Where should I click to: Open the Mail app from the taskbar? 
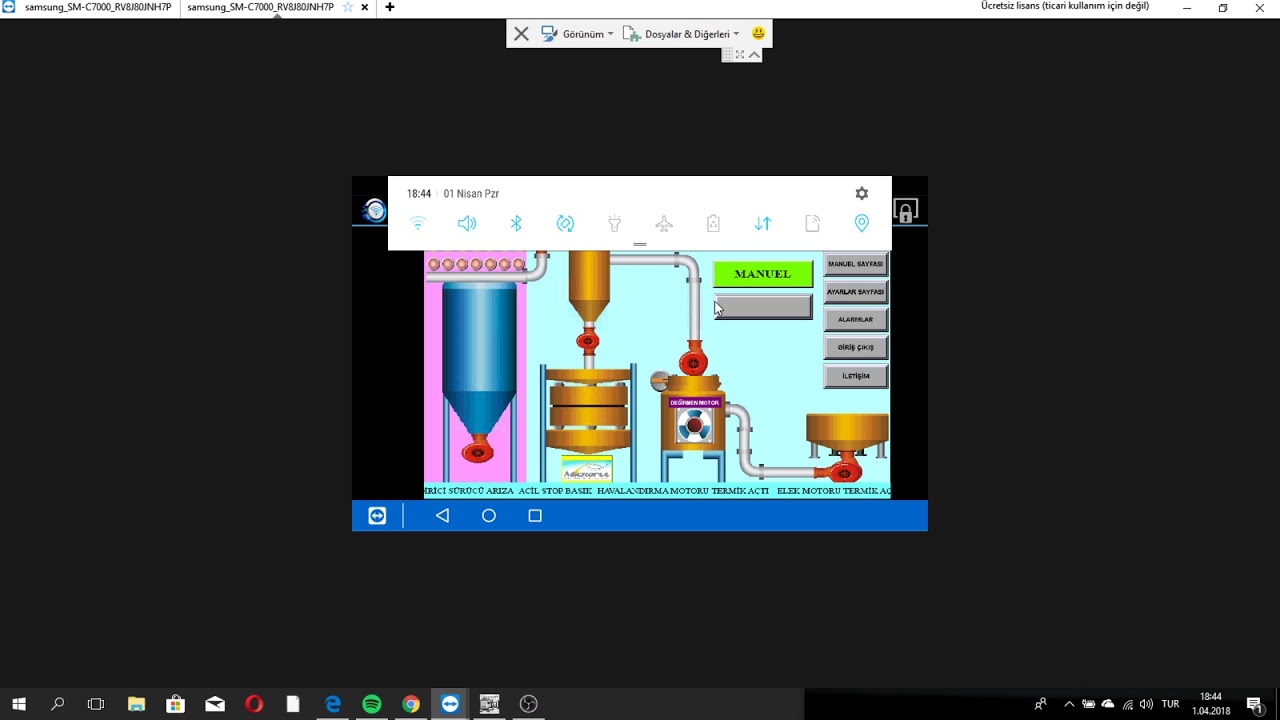[x=215, y=704]
